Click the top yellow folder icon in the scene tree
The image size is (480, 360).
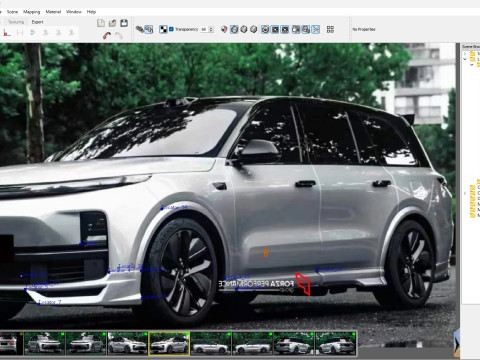coord(473,53)
